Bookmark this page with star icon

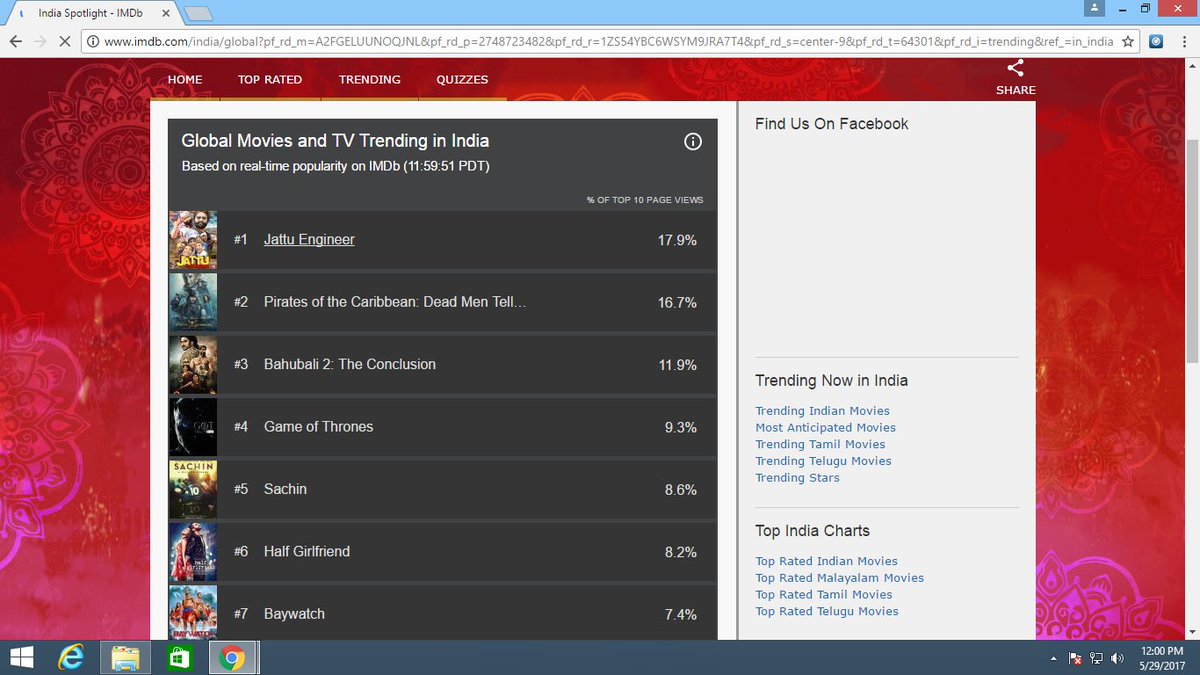tap(1128, 42)
